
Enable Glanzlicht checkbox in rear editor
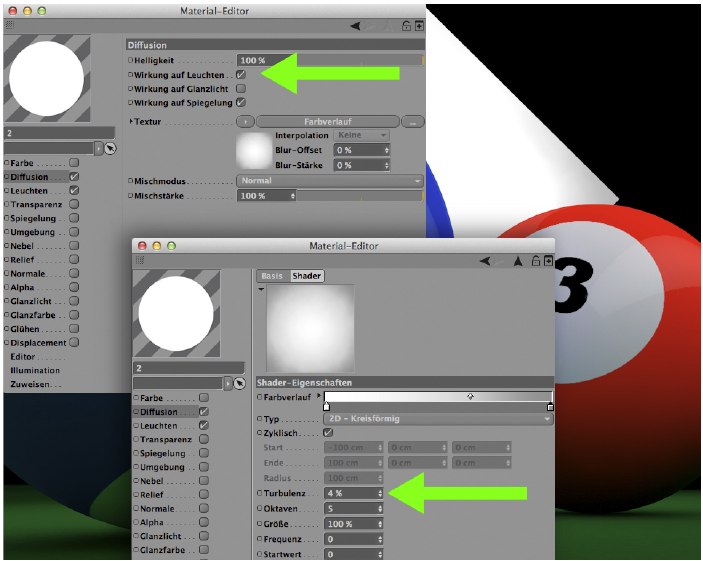(x=74, y=301)
